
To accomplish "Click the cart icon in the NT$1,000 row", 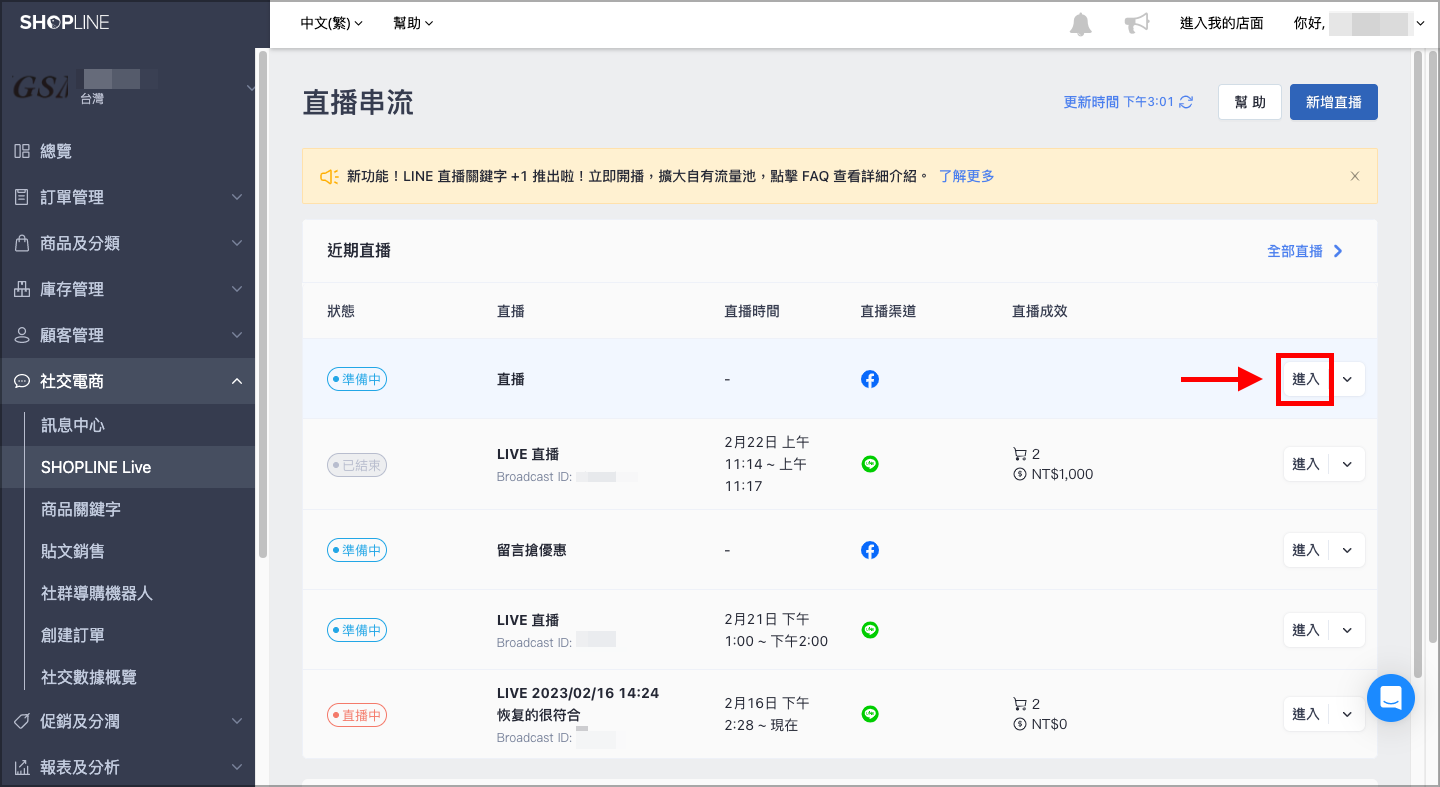I will click(x=1020, y=454).
